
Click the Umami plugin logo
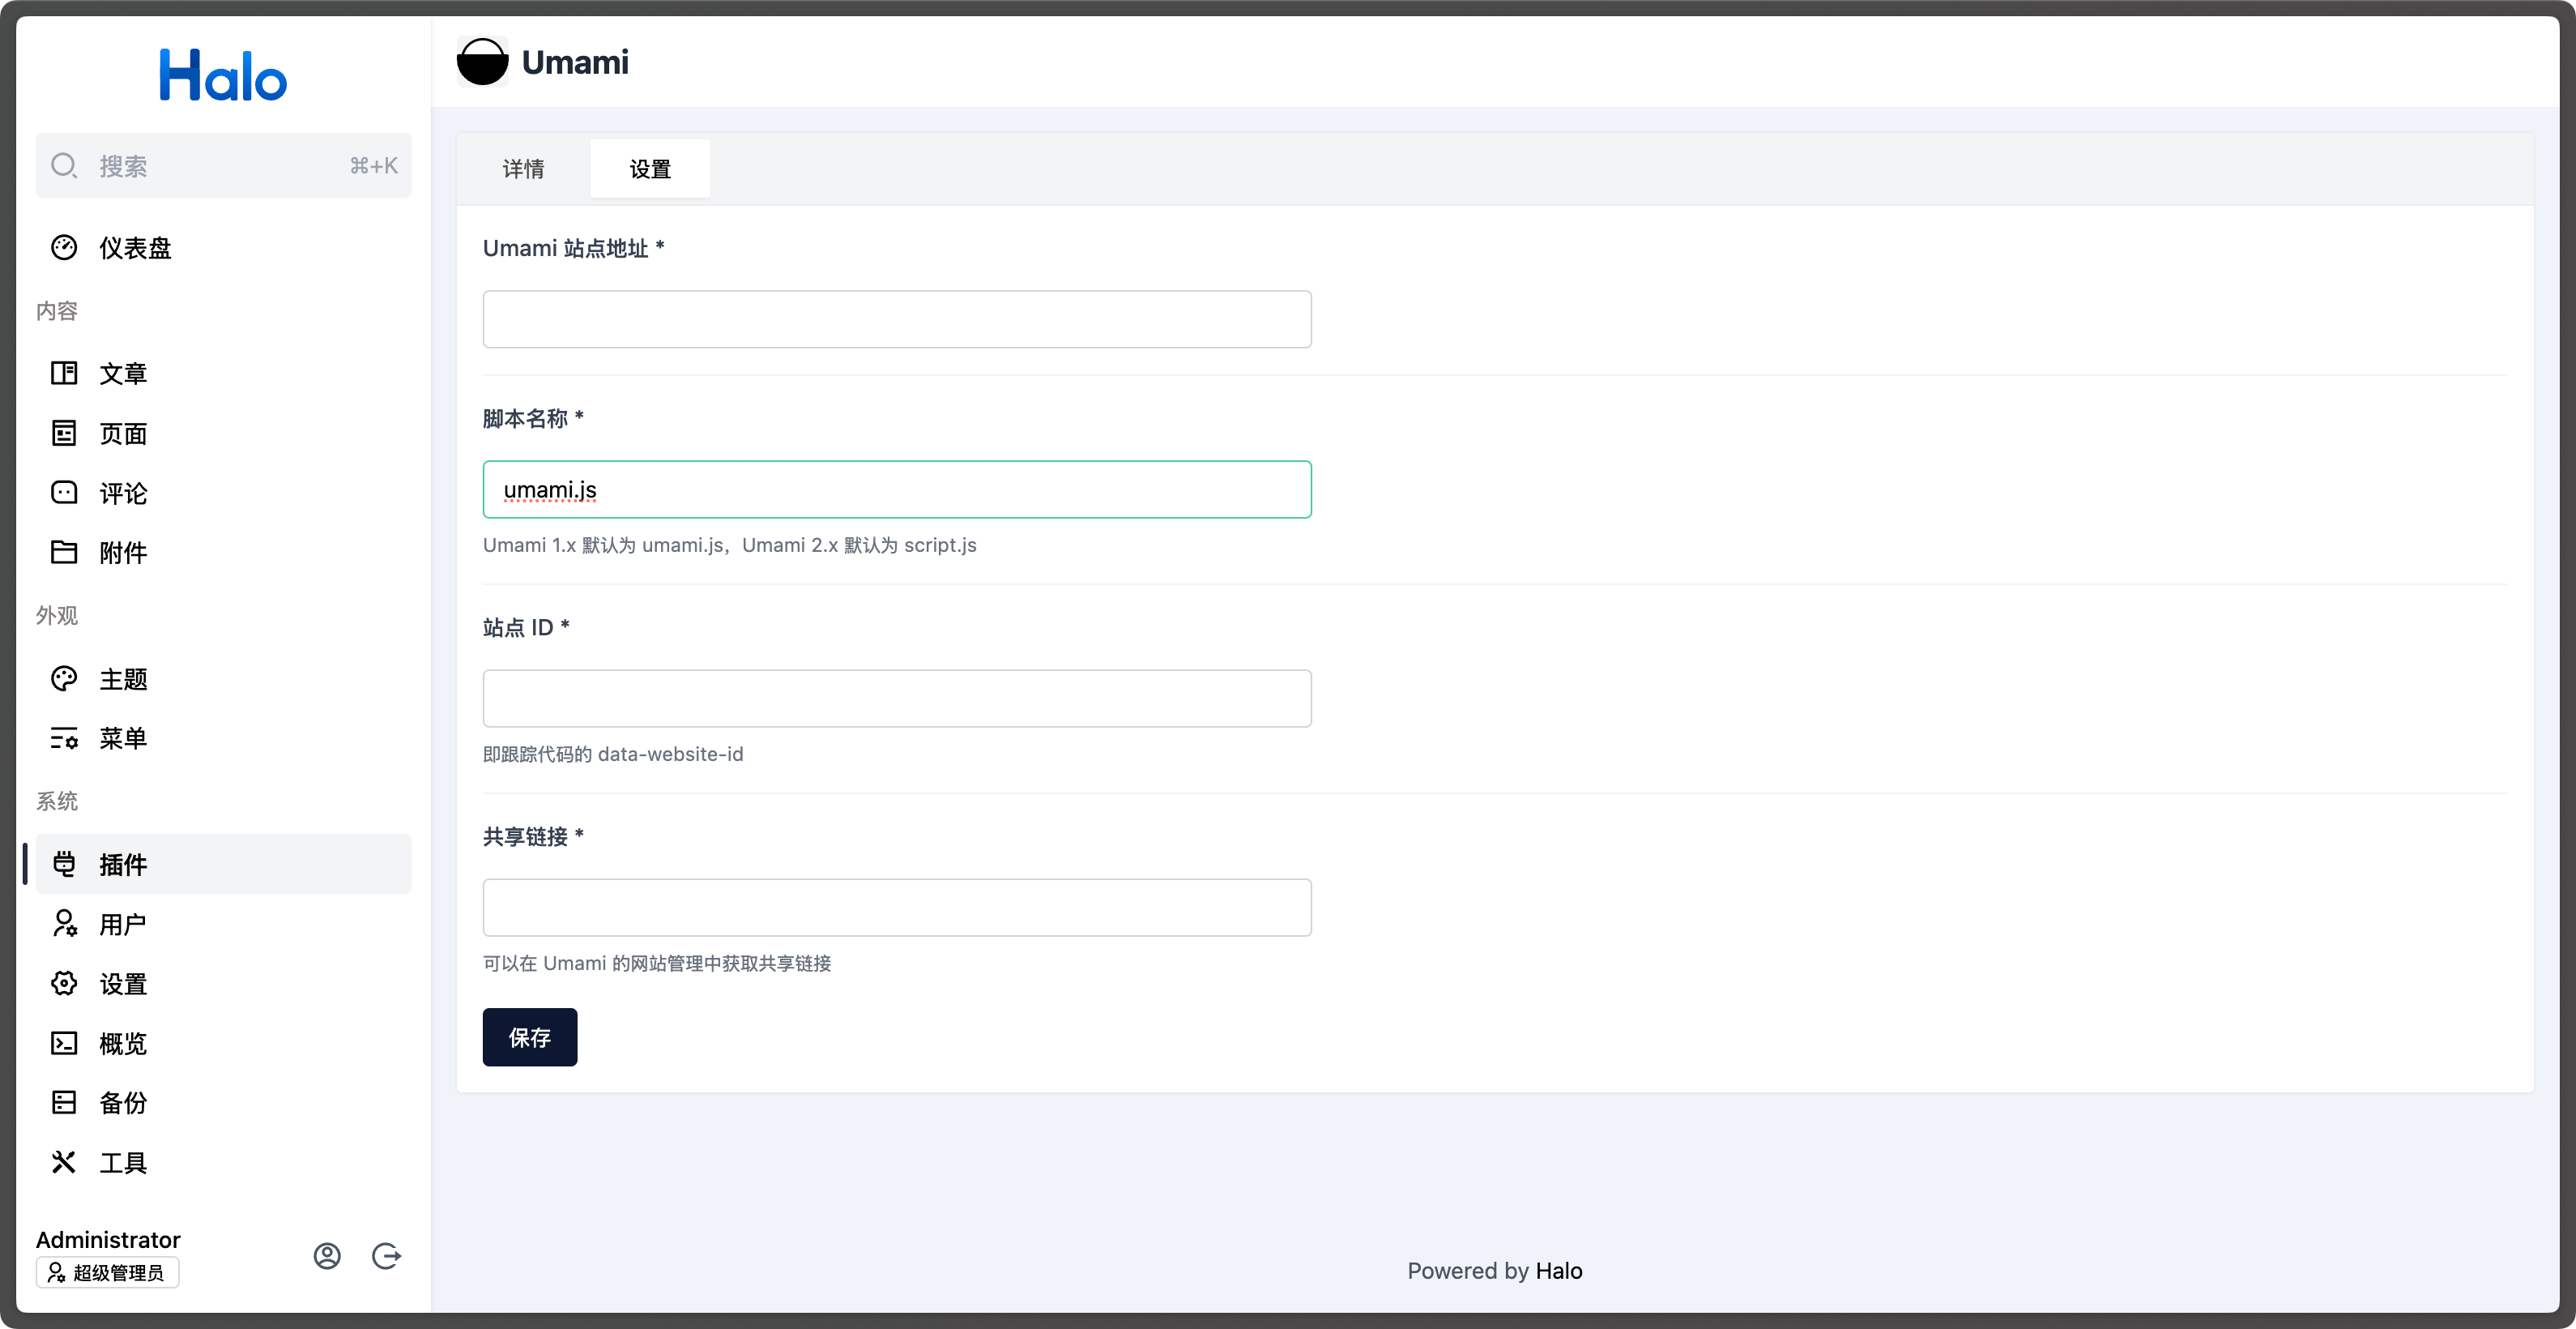pos(482,62)
